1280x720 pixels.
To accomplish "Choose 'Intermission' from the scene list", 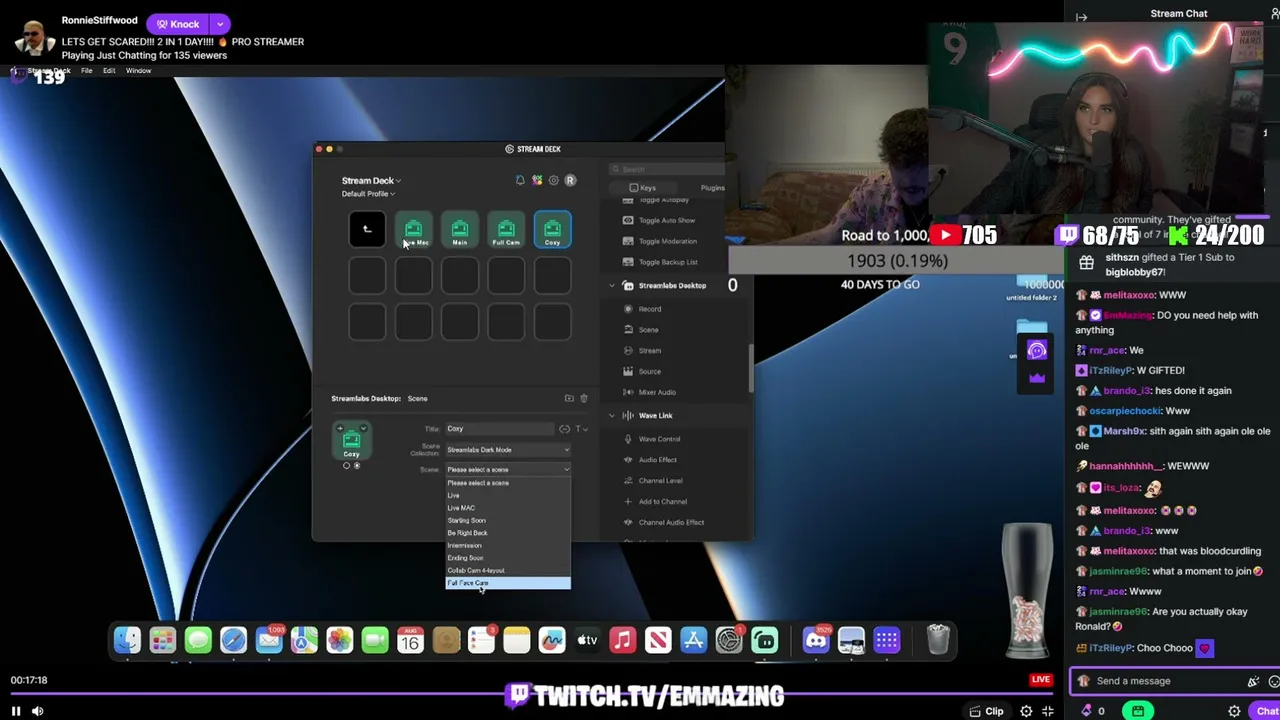I will (508, 546).
